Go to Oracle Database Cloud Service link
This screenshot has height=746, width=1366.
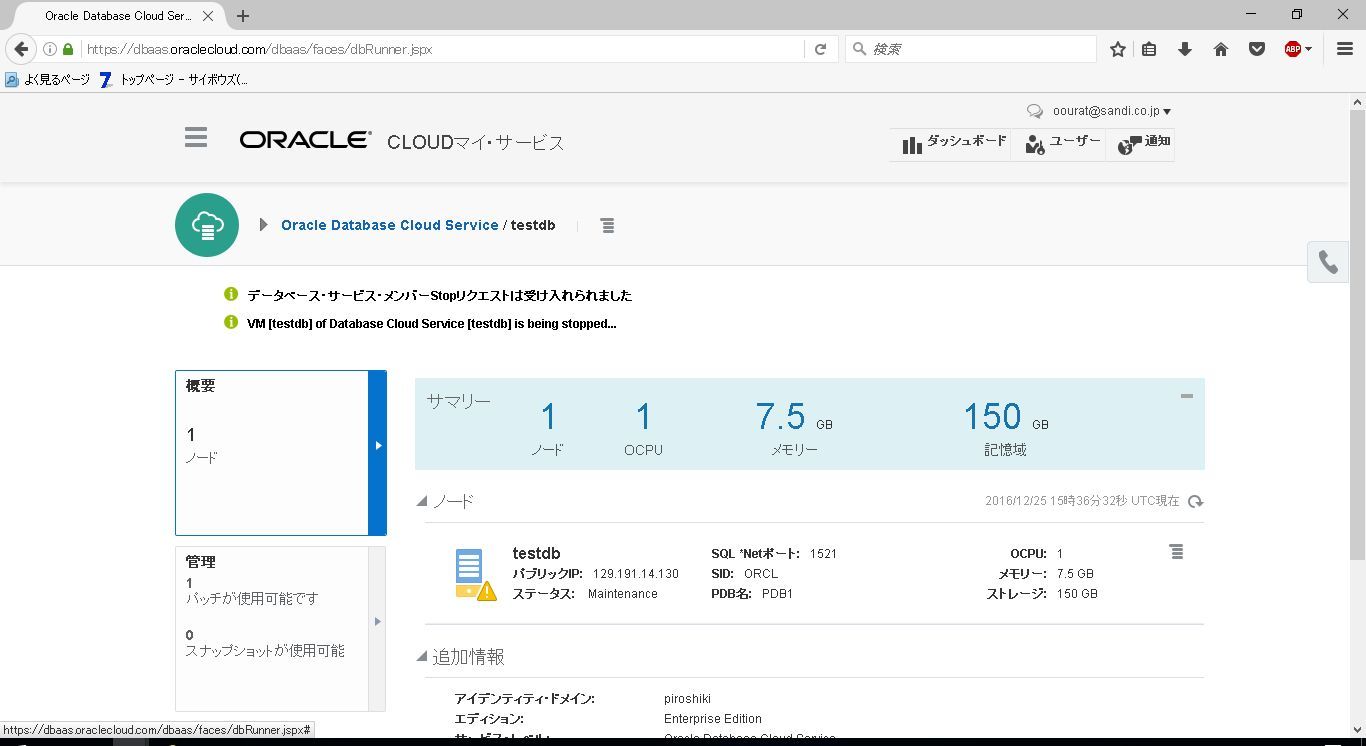pyautogui.click(x=389, y=225)
